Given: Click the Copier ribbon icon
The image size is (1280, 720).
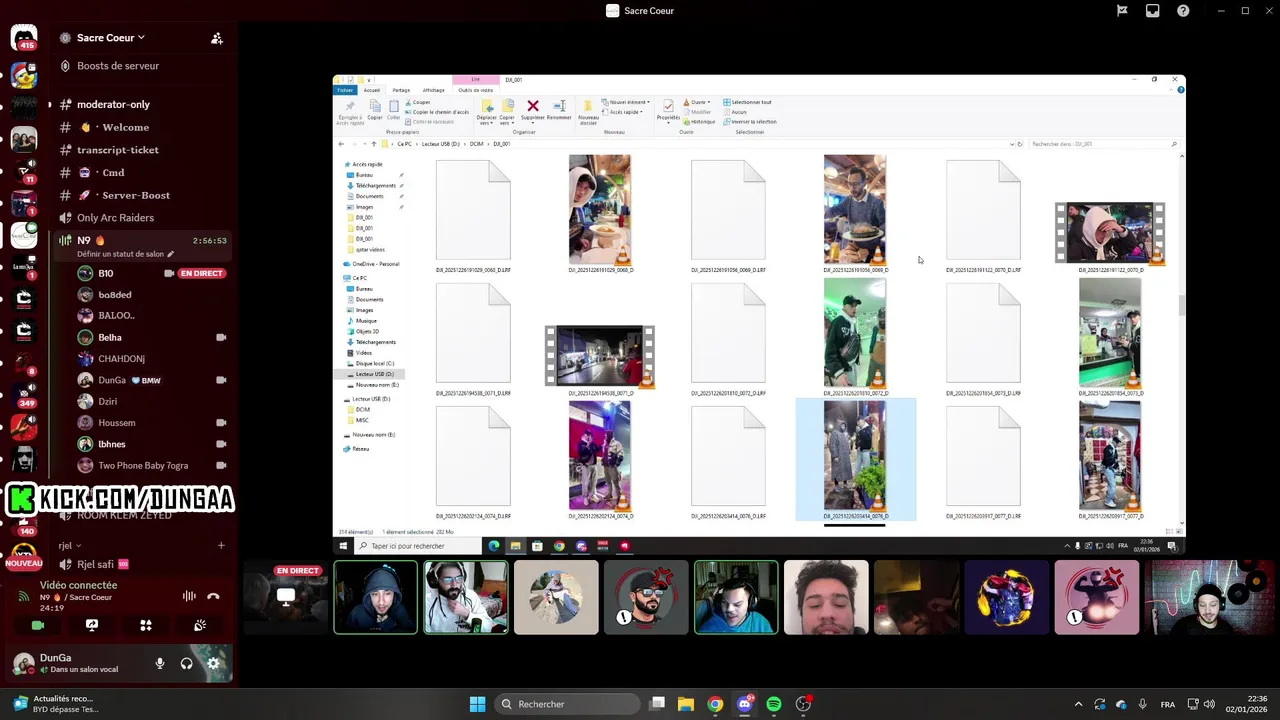Looking at the screenshot, I should pos(375,110).
